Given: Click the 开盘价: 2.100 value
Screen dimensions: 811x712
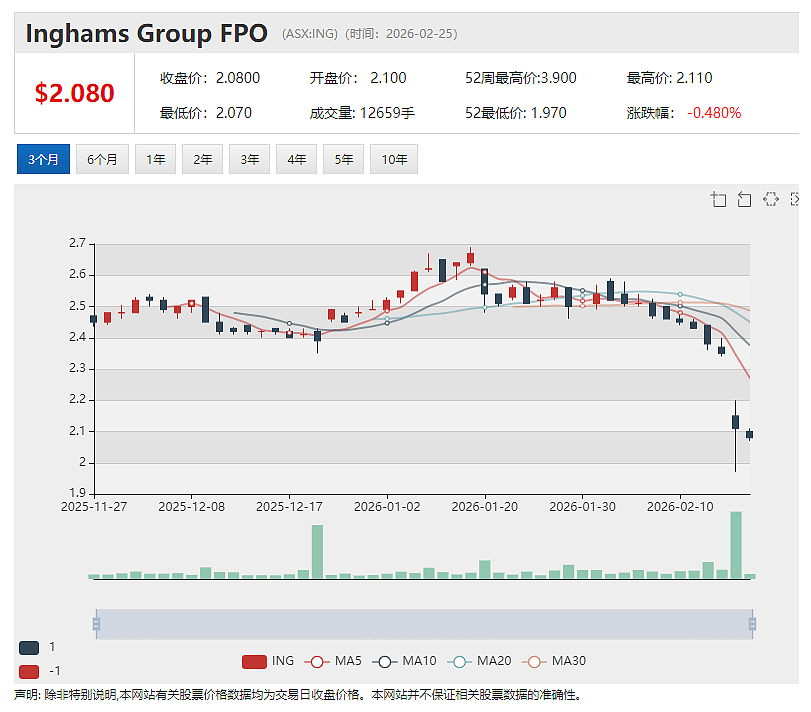Looking at the screenshot, I should tap(358, 78).
